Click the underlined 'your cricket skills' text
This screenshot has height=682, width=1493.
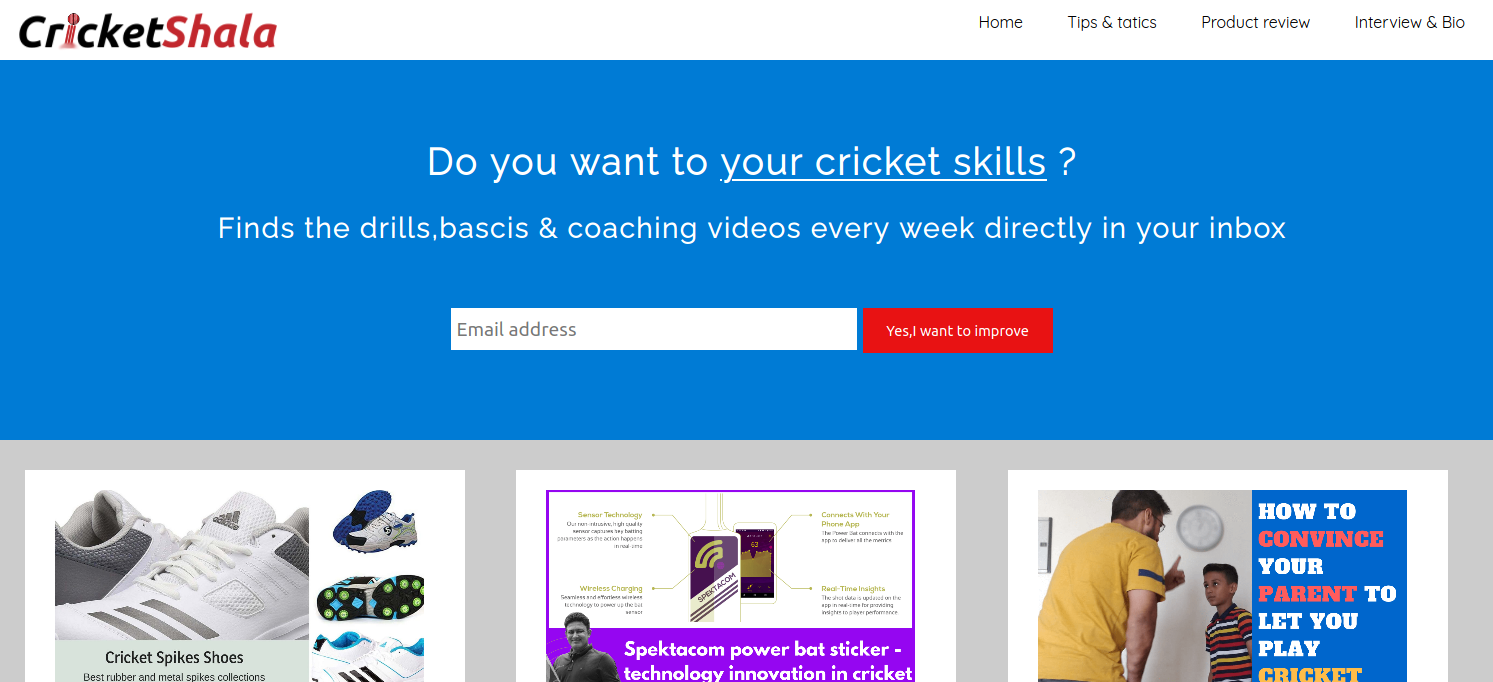coord(883,162)
